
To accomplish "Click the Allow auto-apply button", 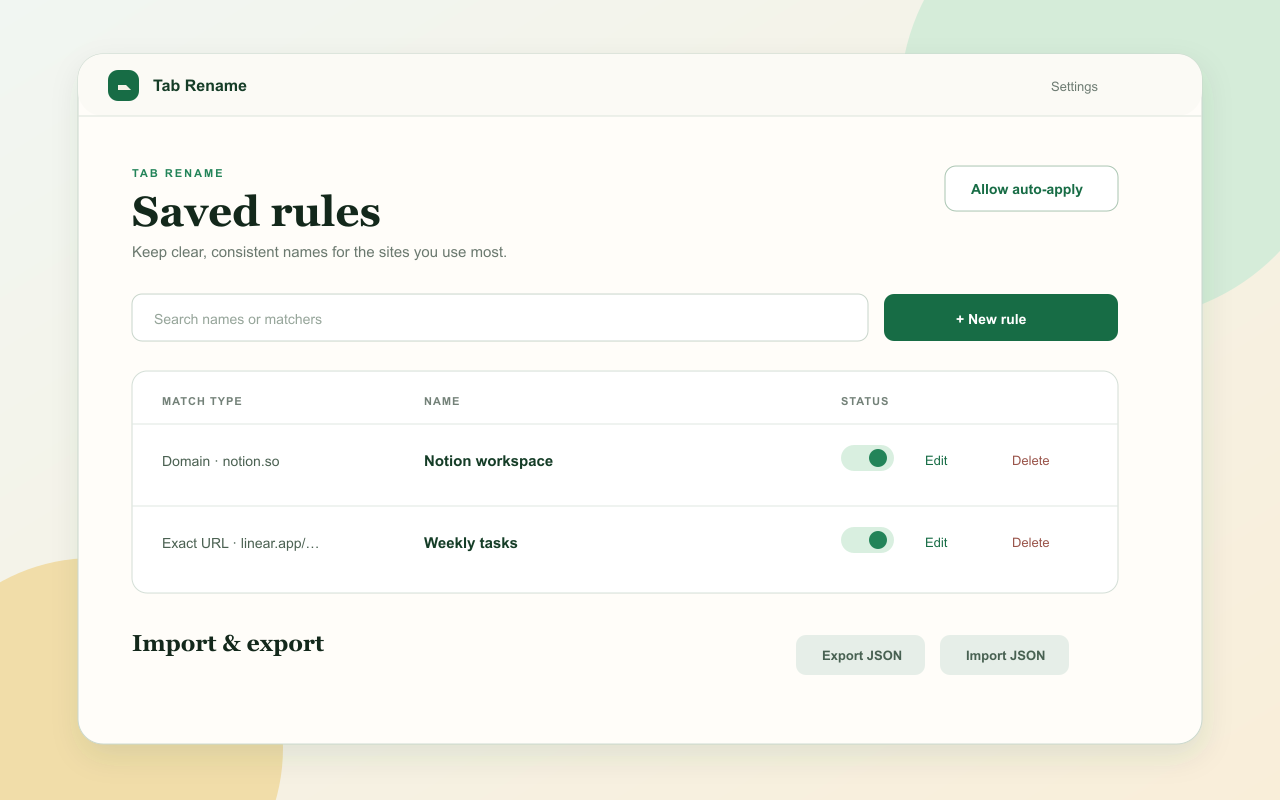I will 1031,189.
